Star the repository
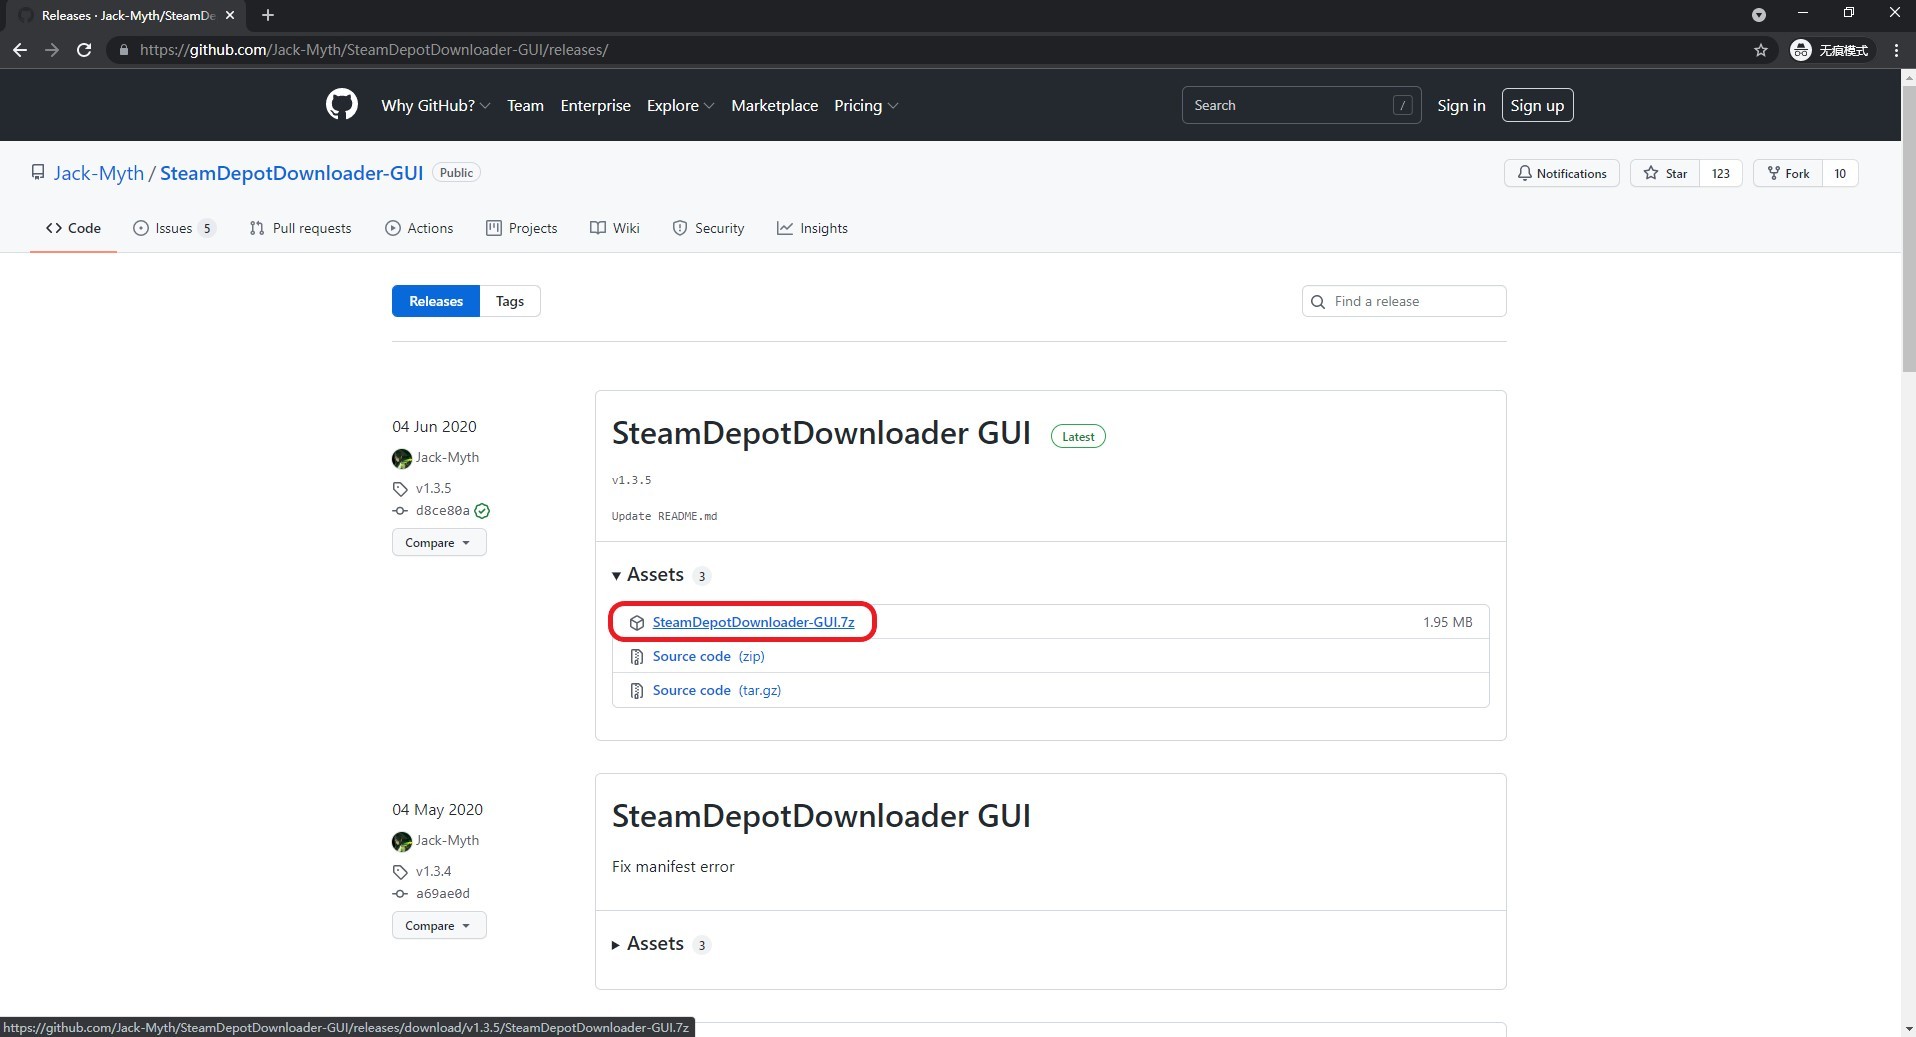The width and height of the screenshot is (1916, 1037). (1665, 173)
